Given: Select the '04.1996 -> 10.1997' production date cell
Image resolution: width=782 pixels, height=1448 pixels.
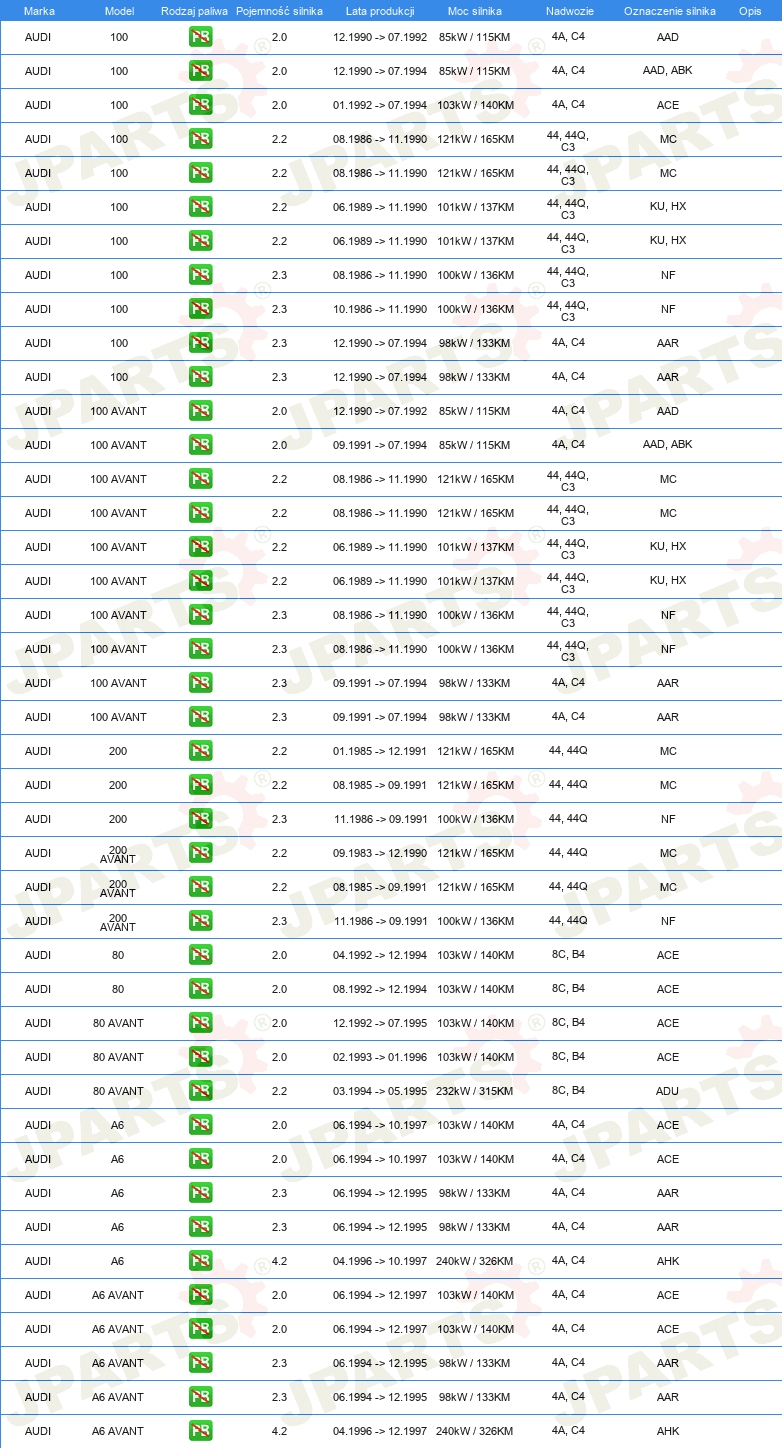Looking at the screenshot, I should tap(380, 1261).
